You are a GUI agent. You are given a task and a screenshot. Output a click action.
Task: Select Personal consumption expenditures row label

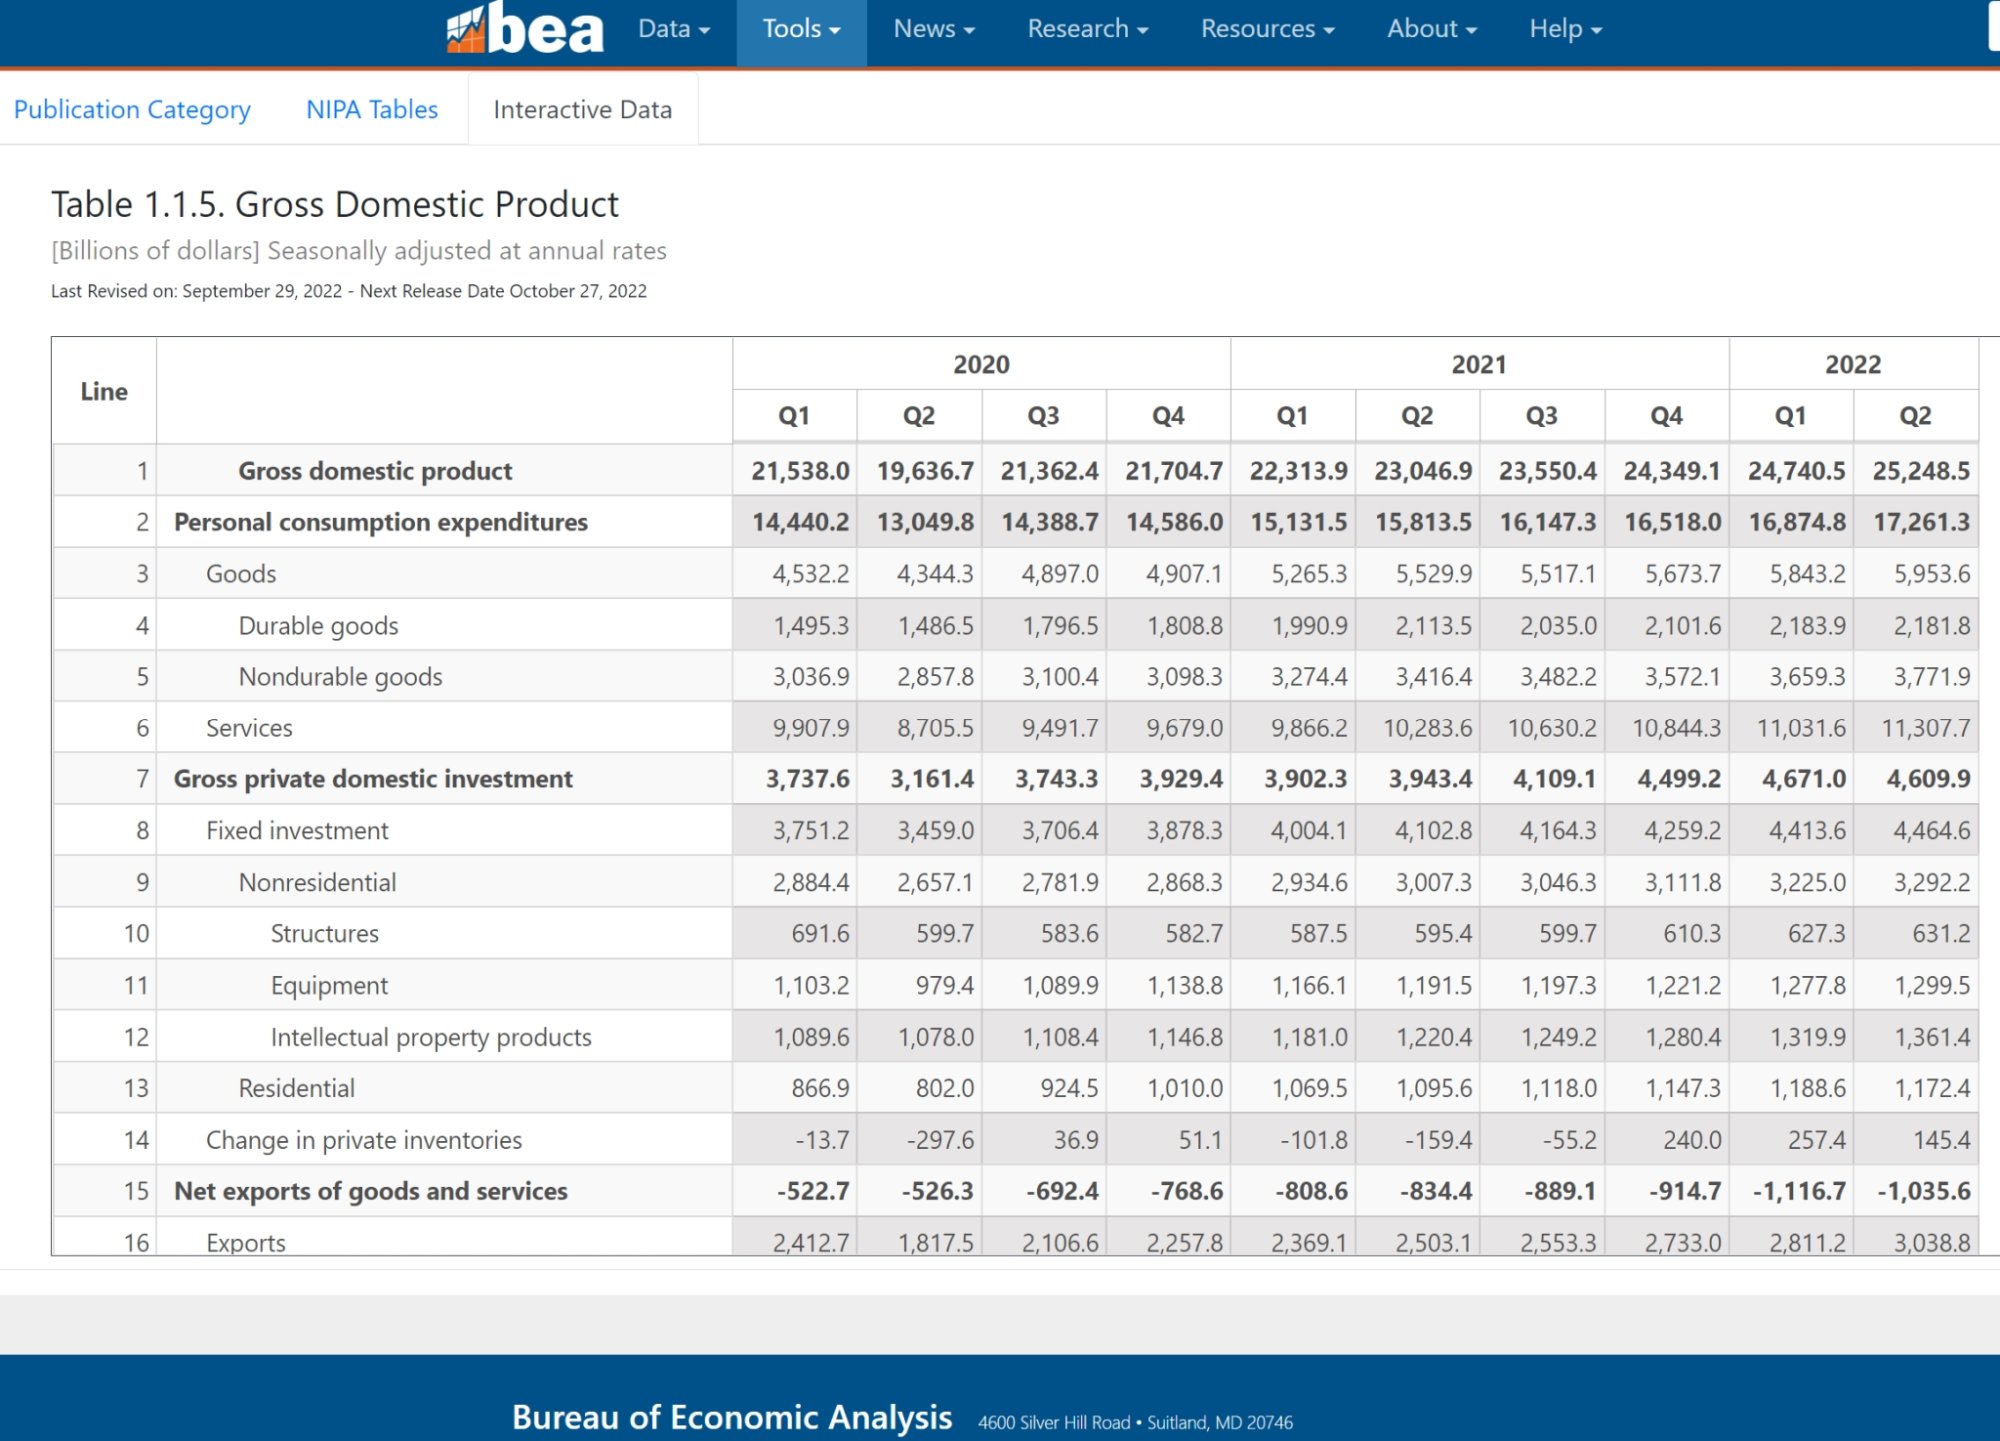pos(381,522)
